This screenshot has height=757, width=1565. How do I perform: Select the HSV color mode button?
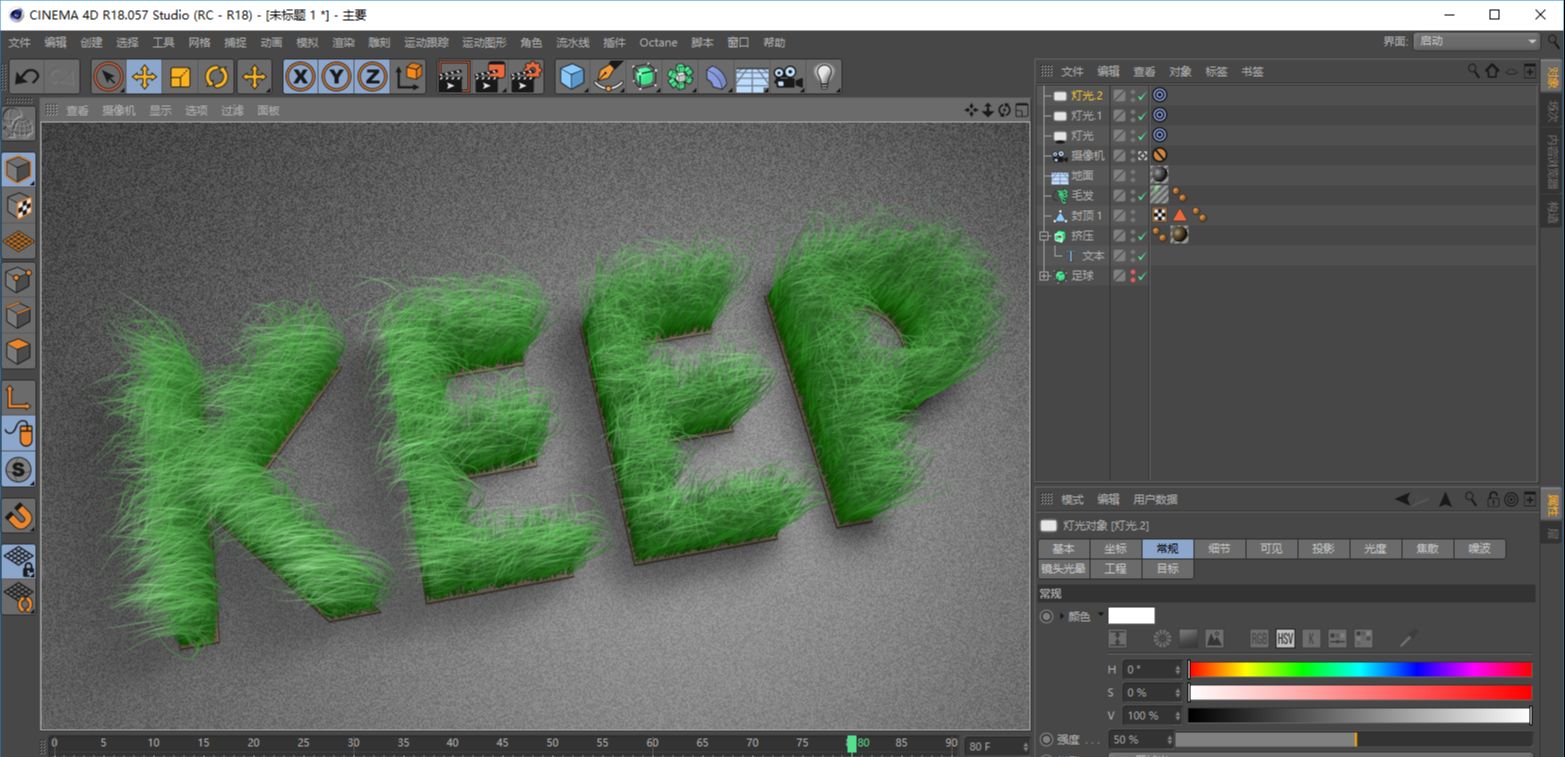1285,639
